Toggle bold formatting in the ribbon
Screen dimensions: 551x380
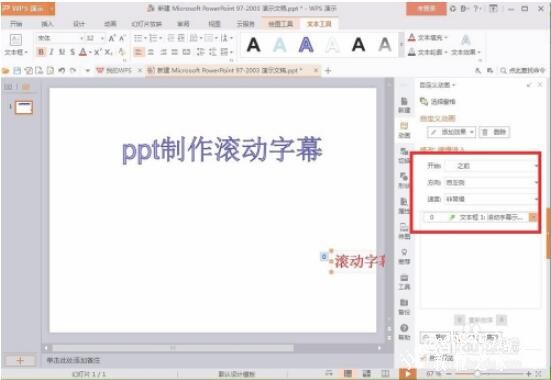click(x=41, y=52)
